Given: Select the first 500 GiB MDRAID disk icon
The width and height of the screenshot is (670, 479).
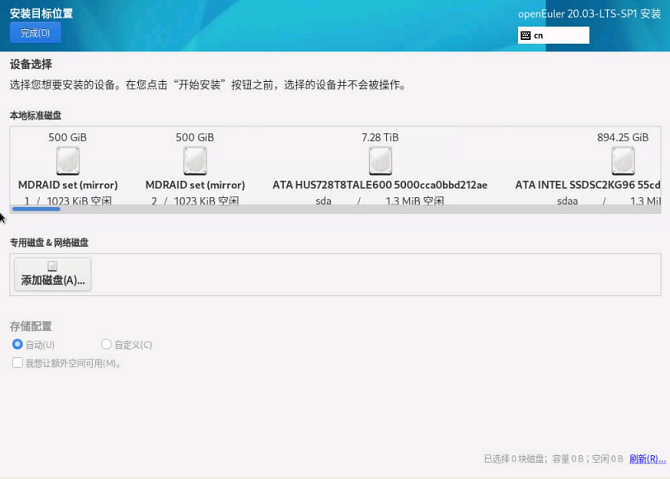Looking at the screenshot, I should [x=67, y=160].
